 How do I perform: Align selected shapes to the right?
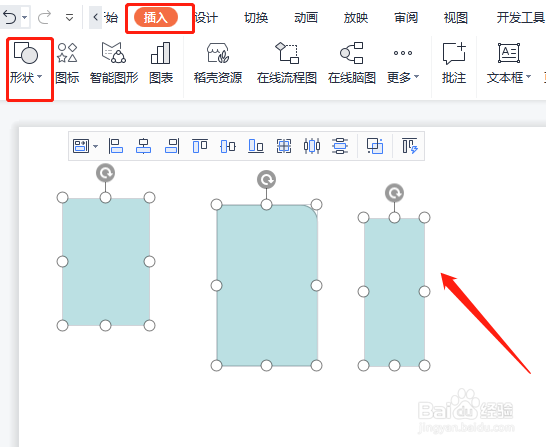point(172,146)
